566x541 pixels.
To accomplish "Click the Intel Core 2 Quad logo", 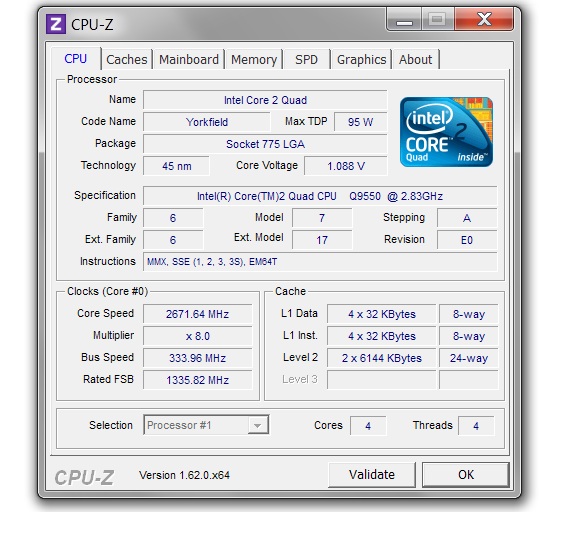I will point(446,132).
